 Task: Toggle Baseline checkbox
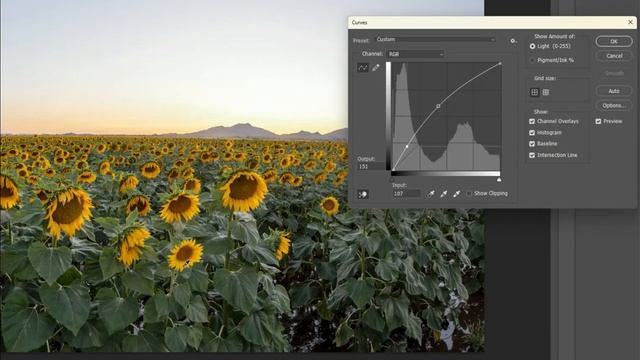pos(532,144)
